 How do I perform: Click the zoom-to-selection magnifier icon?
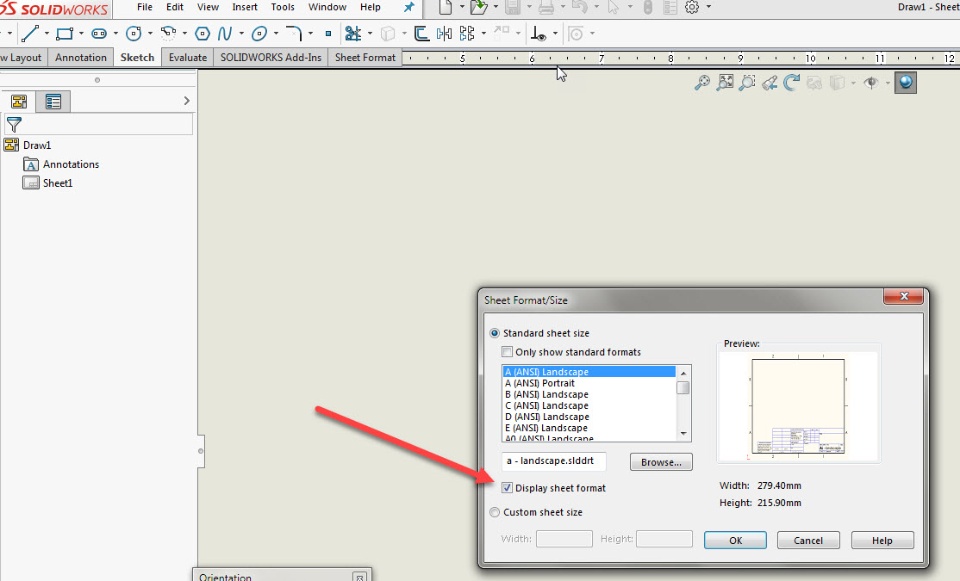click(747, 83)
